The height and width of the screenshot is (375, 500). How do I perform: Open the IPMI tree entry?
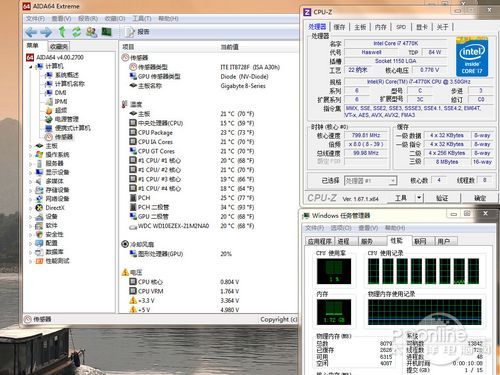(x=61, y=101)
